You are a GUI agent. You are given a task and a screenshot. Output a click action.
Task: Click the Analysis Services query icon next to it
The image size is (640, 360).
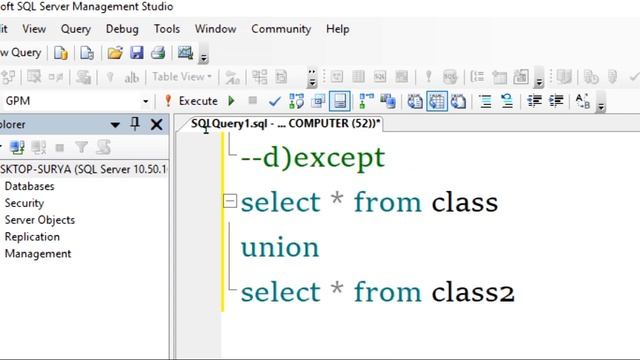click(87, 53)
